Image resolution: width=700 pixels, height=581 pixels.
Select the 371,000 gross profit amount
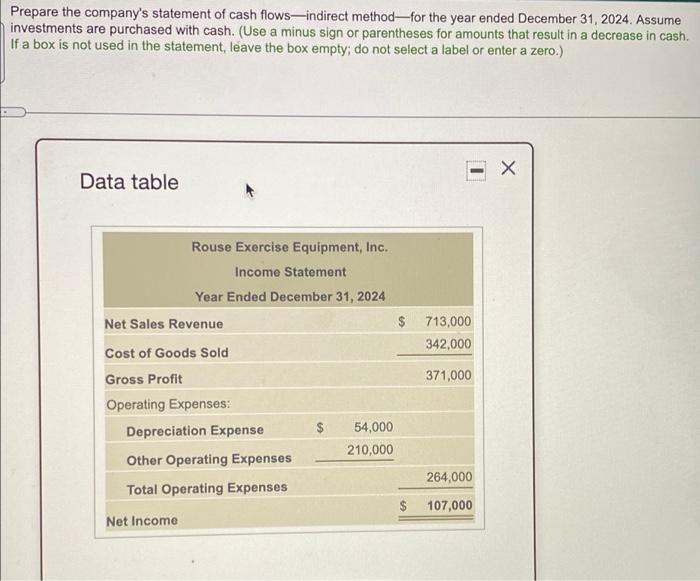tap(448, 375)
